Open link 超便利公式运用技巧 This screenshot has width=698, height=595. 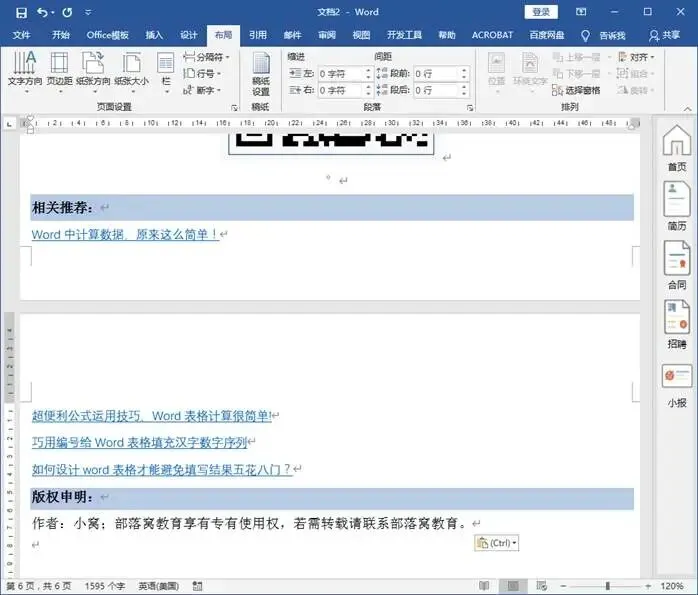151,416
